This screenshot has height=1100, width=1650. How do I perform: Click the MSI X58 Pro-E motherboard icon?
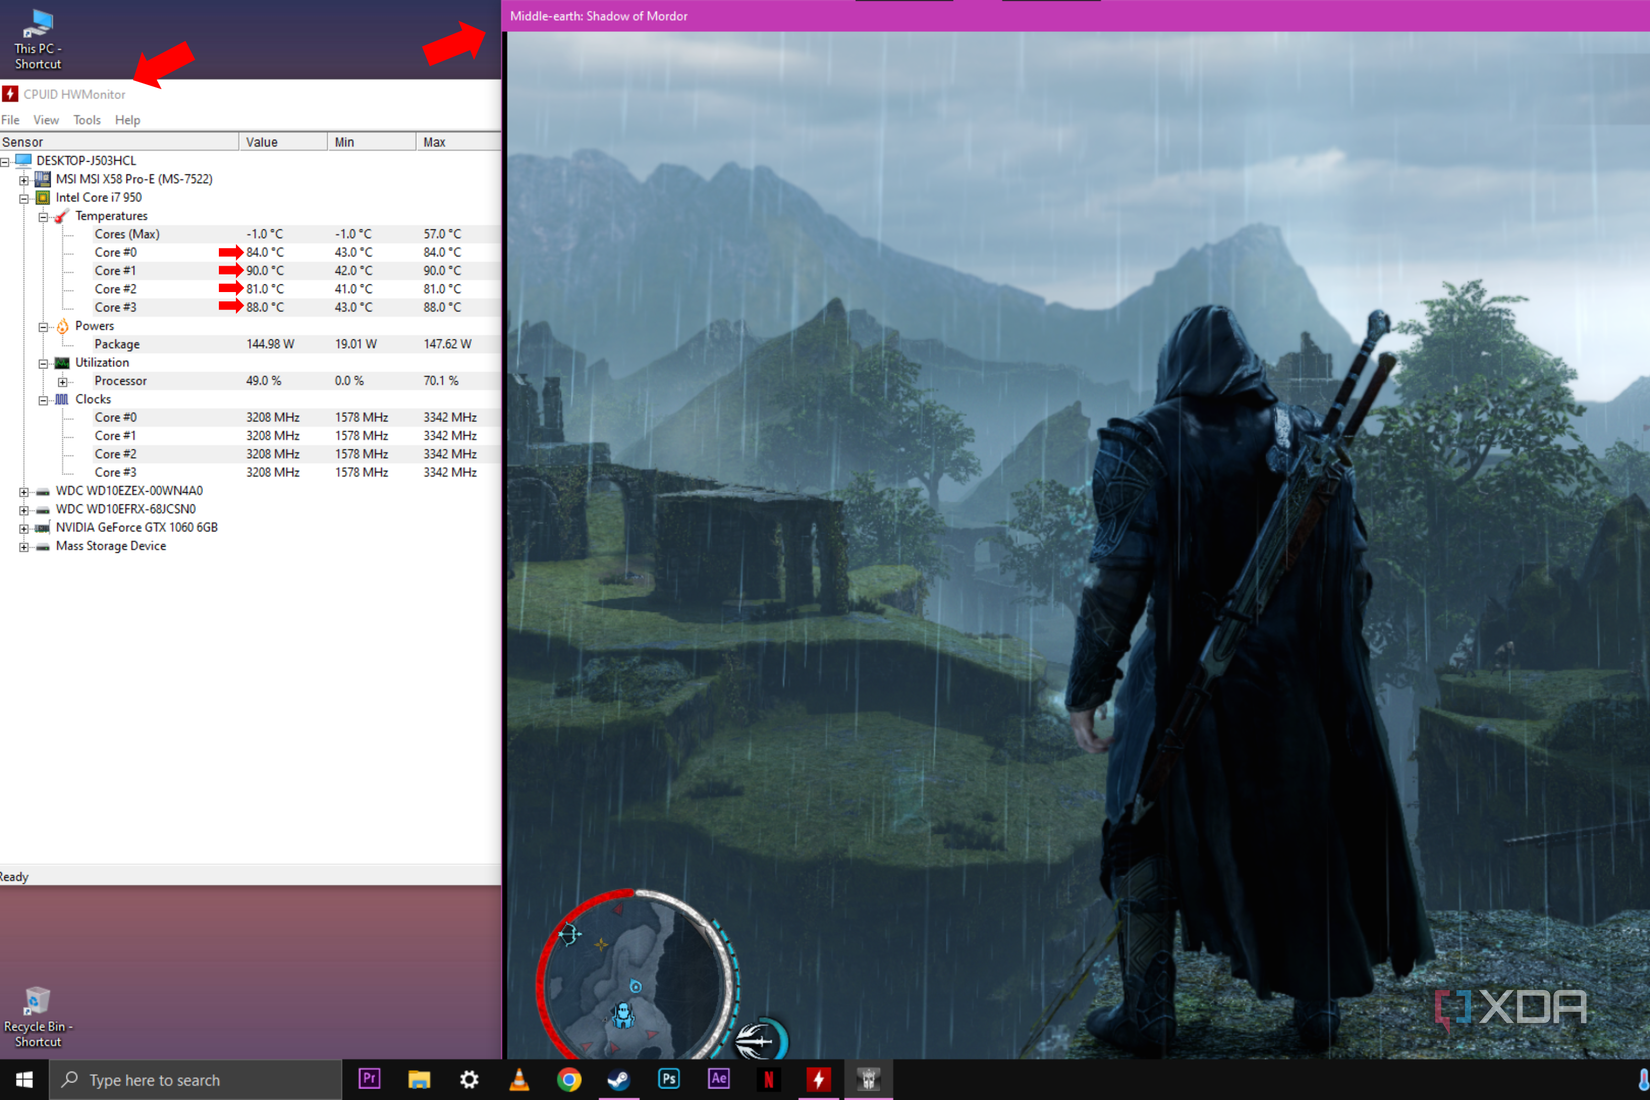pos(43,179)
